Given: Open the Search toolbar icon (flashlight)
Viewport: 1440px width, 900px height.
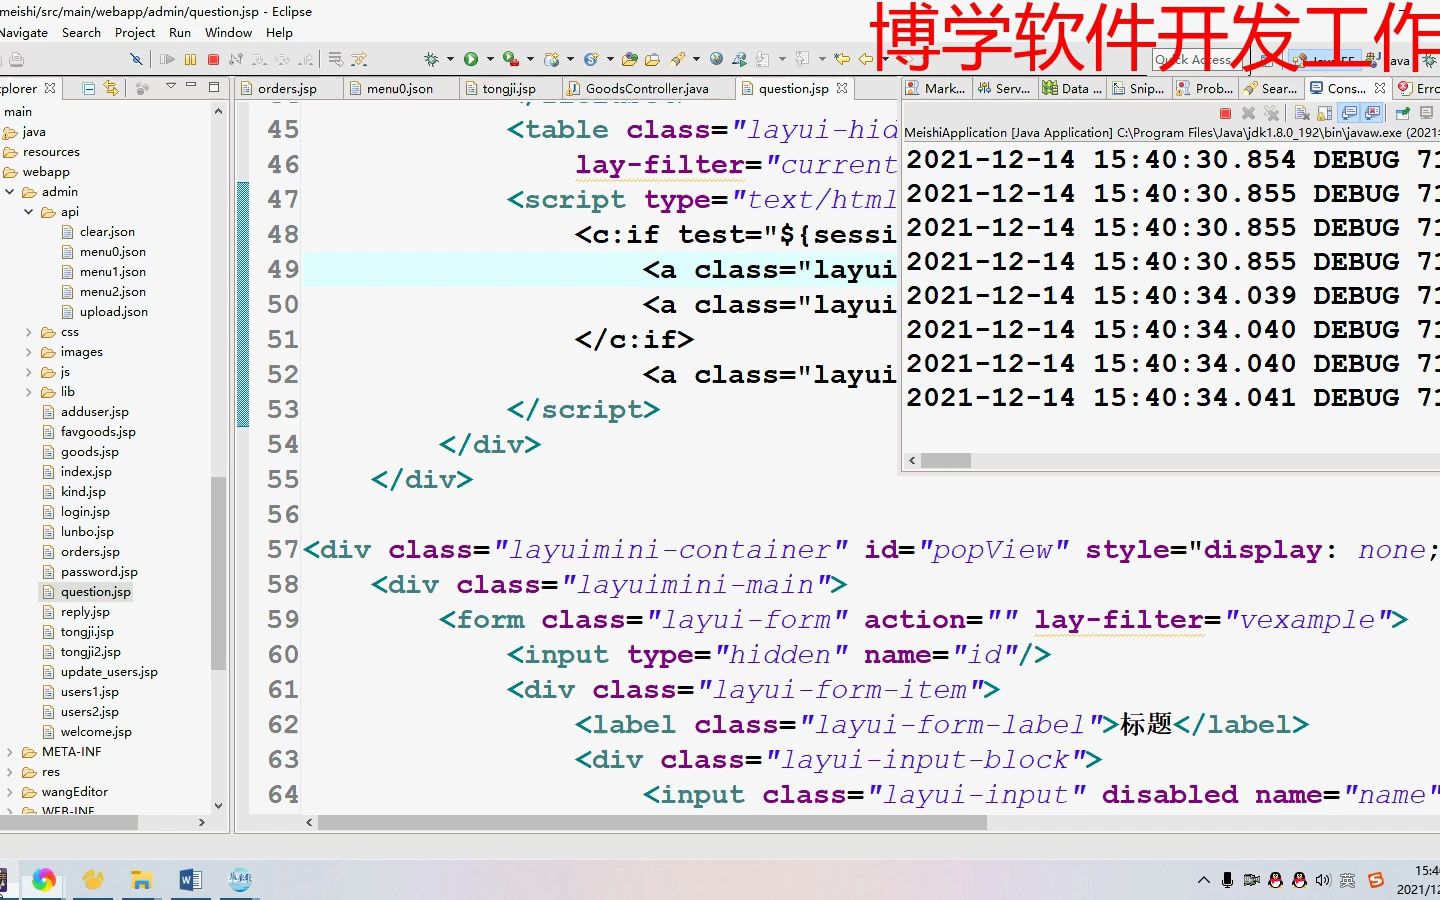Looking at the screenshot, I should (677, 59).
